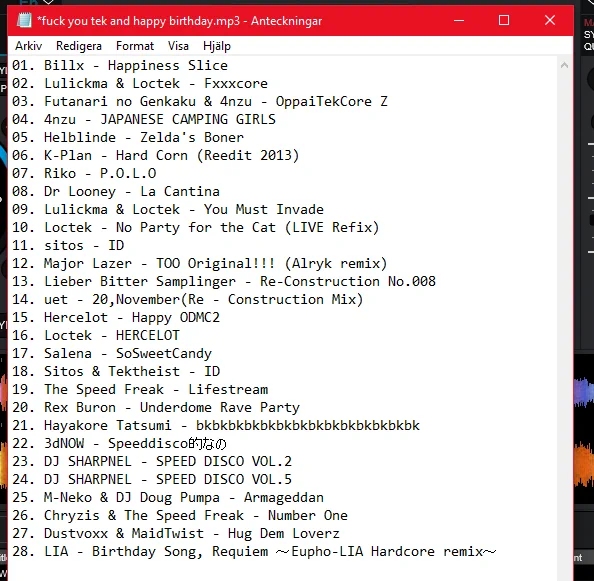
Task: Click line '22. 3dNOW - Speeddisco的なの'
Action: [119, 443]
